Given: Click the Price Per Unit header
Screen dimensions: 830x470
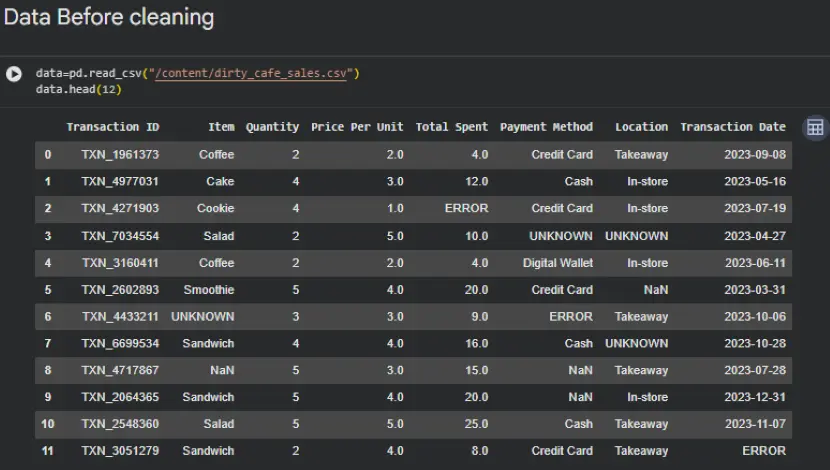Looking at the screenshot, I should [357, 127].
